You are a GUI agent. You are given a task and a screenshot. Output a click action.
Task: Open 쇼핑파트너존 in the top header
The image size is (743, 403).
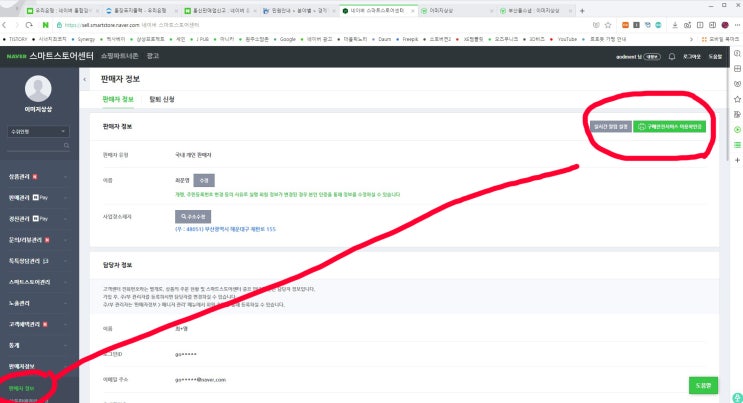[x=119, y=56]
